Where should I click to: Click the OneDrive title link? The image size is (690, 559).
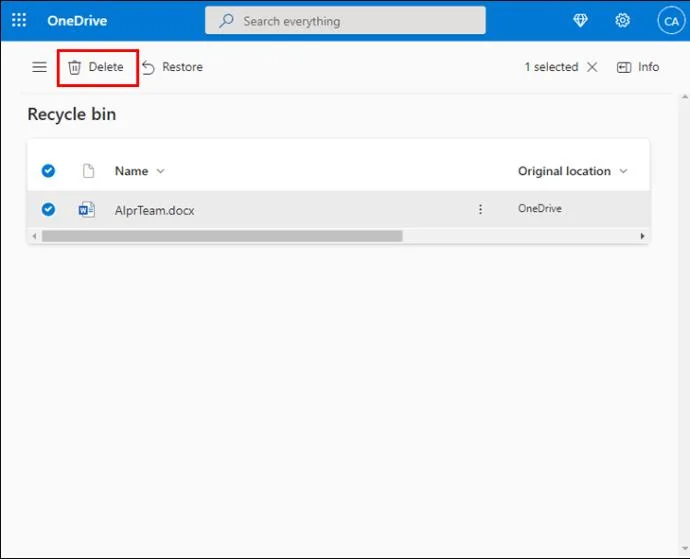coord(77,21)
